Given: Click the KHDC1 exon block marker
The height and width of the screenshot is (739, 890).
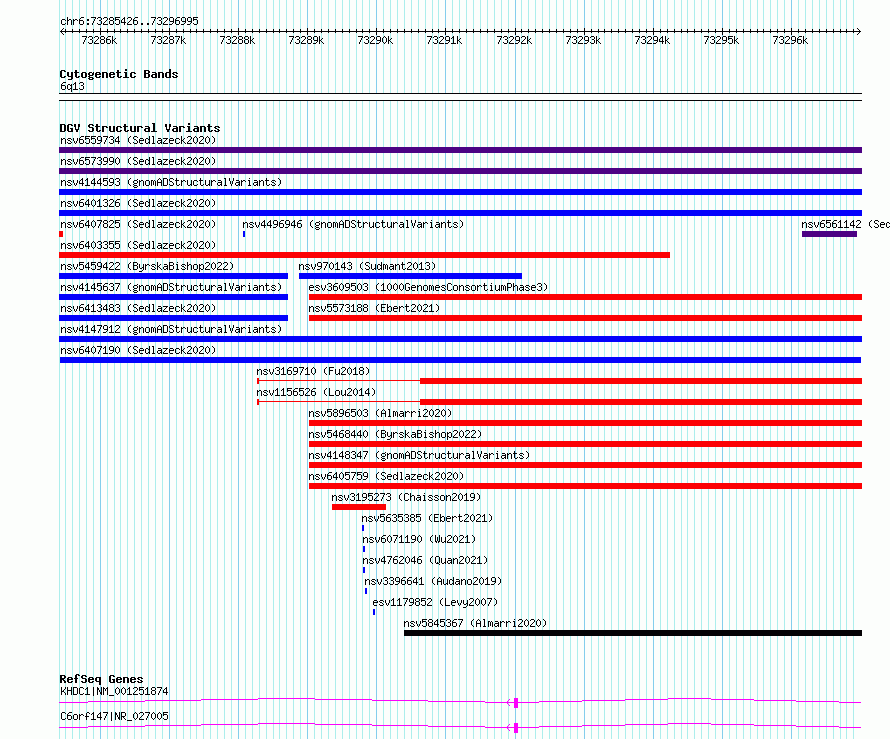Looking at the screenshot, I should coord(516,703).
